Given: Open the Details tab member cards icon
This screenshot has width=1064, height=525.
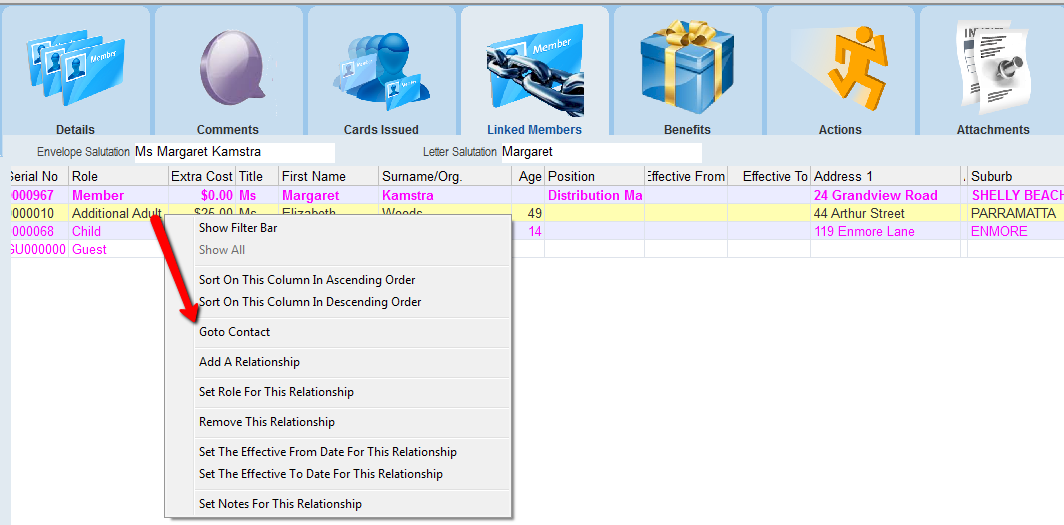Looking at the screenshot, I should tap(75, 69).
